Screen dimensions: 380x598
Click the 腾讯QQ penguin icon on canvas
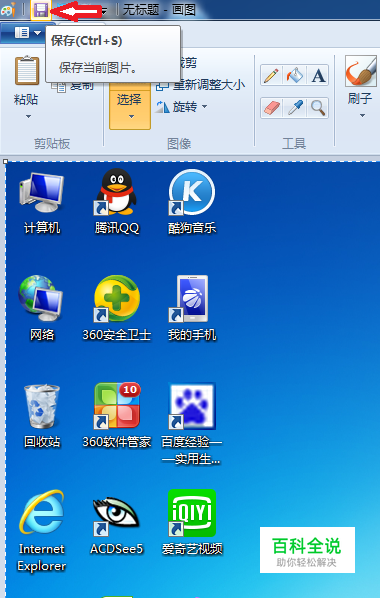pyautogui.click(x=117, y=191)
